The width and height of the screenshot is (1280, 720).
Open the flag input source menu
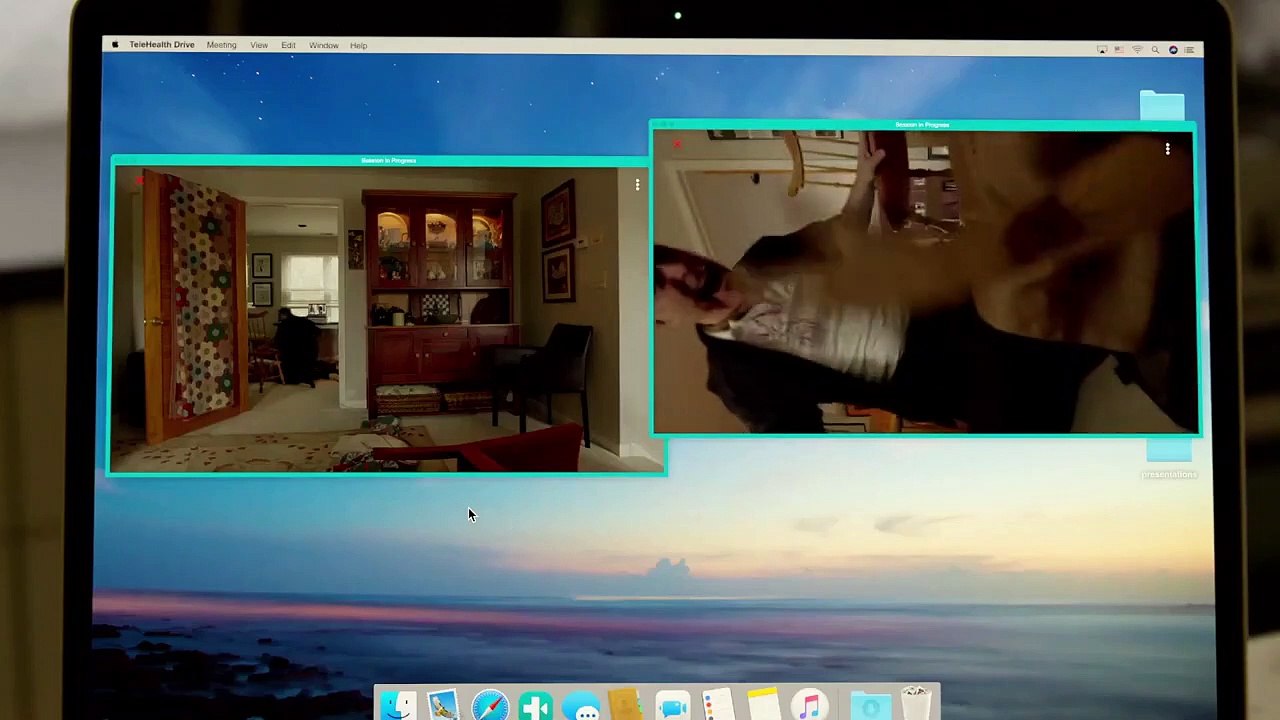pos(1119,49)
